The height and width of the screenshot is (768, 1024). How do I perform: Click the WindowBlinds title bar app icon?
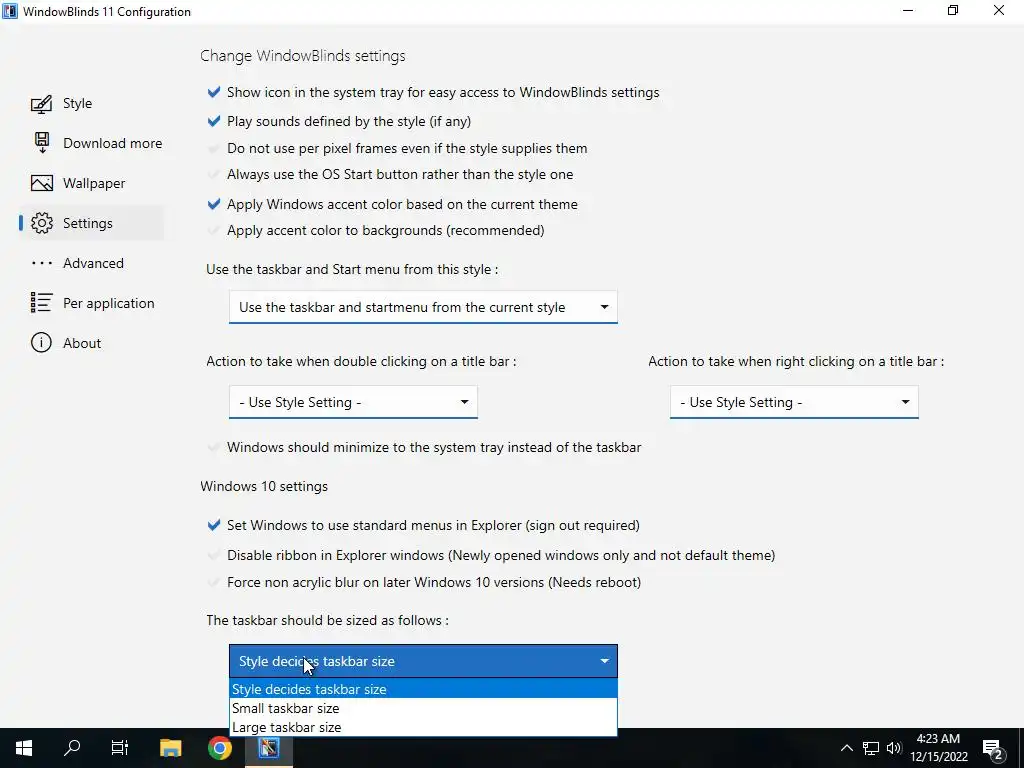[10, 11]
